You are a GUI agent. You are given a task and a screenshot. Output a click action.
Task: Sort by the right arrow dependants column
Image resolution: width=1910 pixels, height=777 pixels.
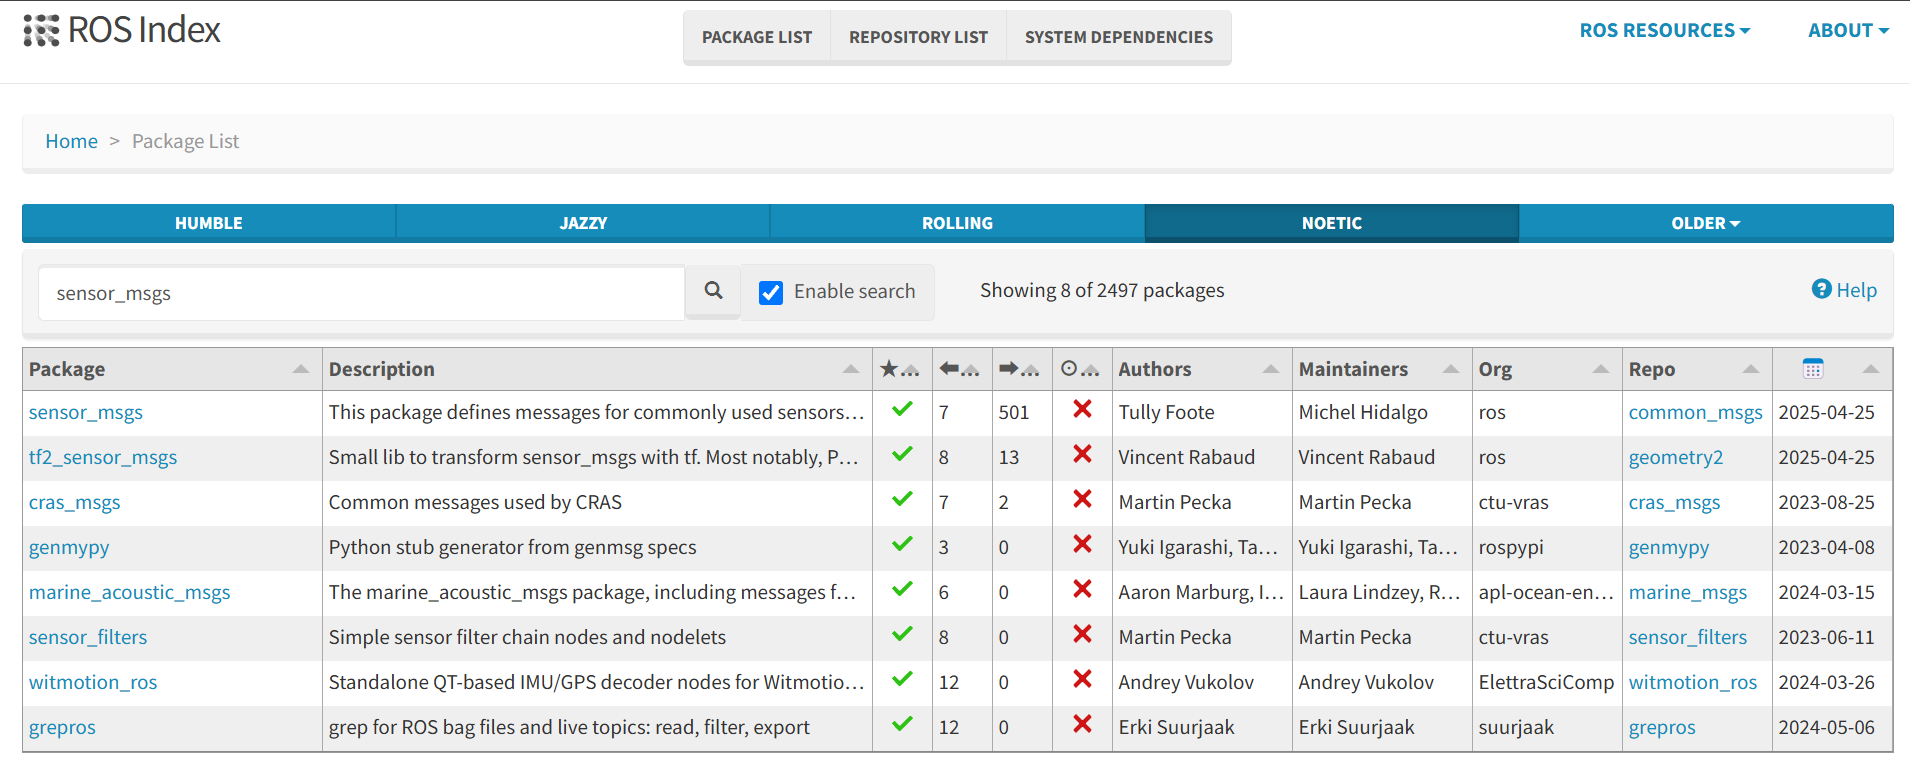1009,369
